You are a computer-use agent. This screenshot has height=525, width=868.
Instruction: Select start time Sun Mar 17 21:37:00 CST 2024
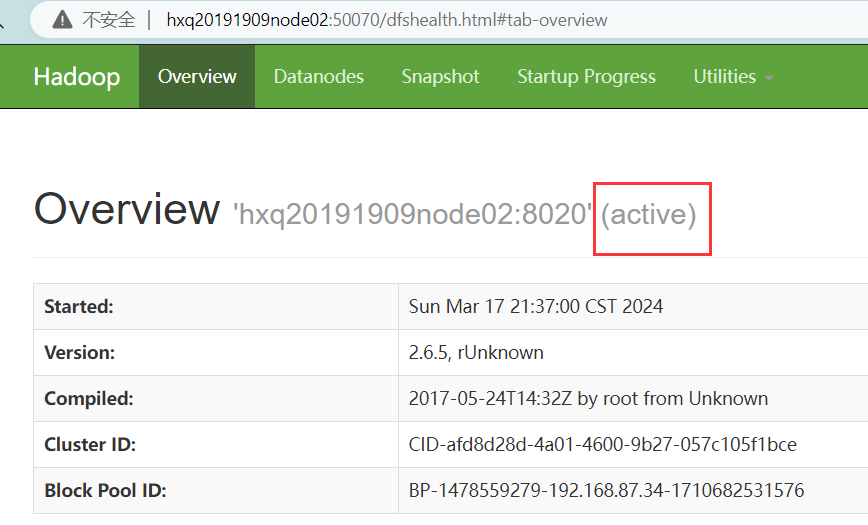click(x=536, y=306)
